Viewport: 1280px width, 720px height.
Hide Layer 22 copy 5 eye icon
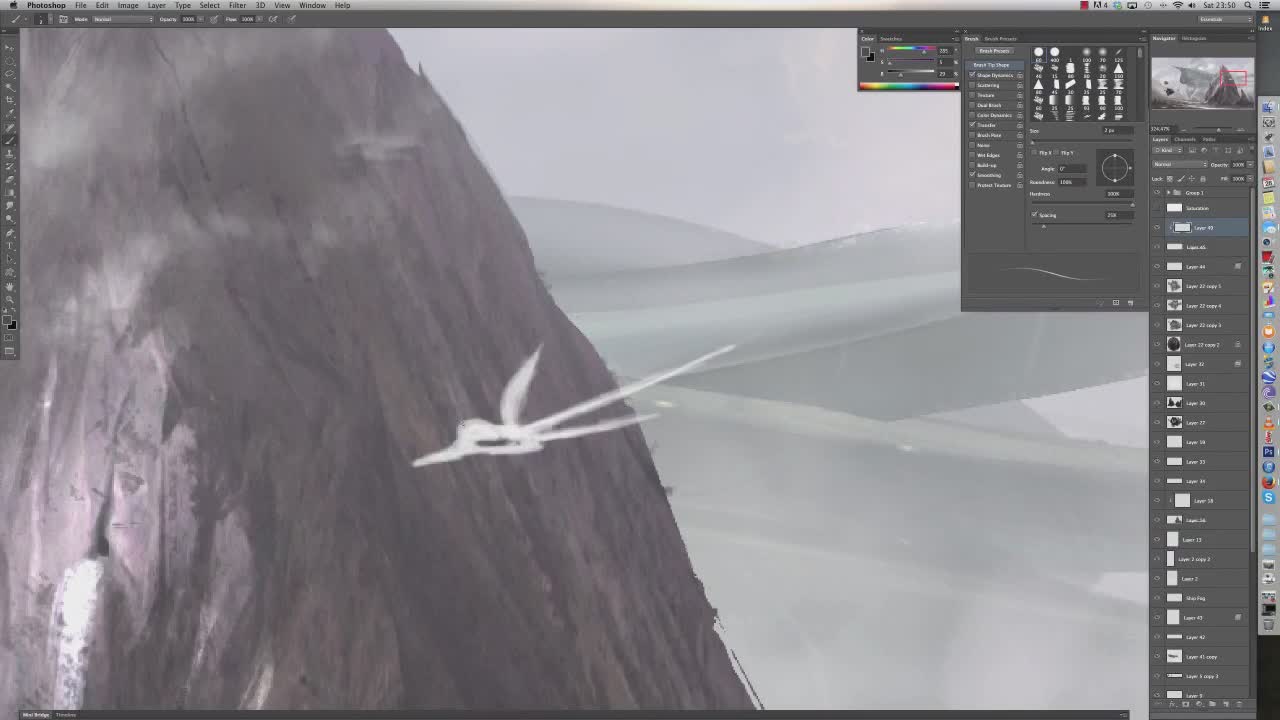tap(1157, 286)
